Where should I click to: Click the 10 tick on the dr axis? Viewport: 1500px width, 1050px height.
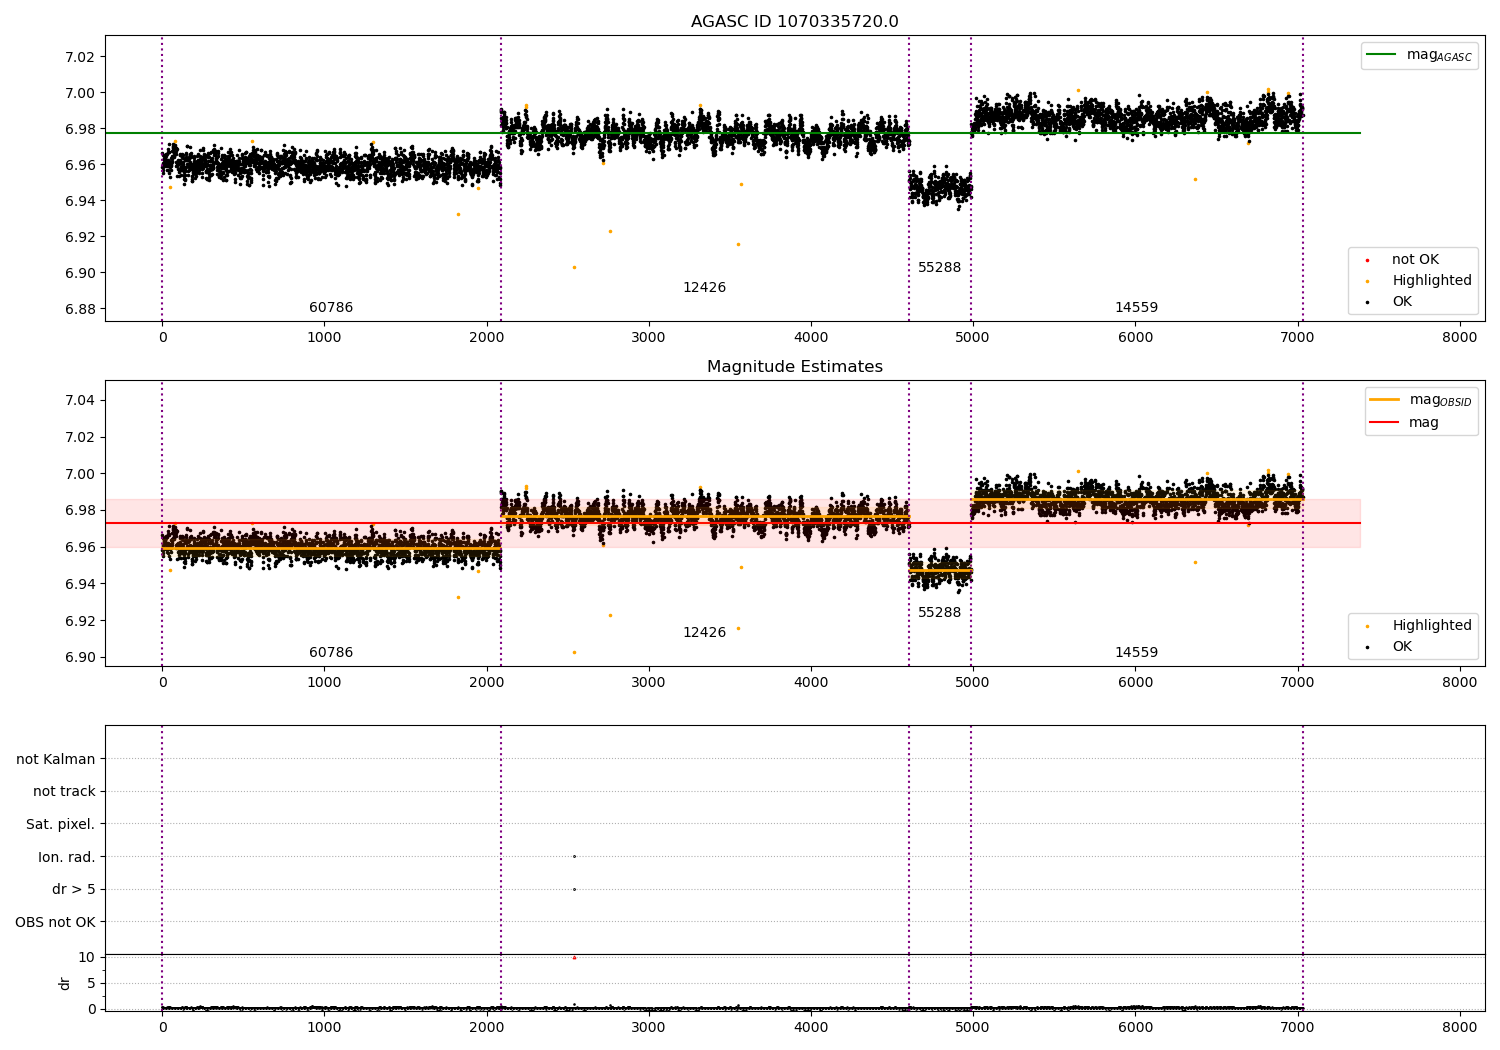click(x=87, y=957)
